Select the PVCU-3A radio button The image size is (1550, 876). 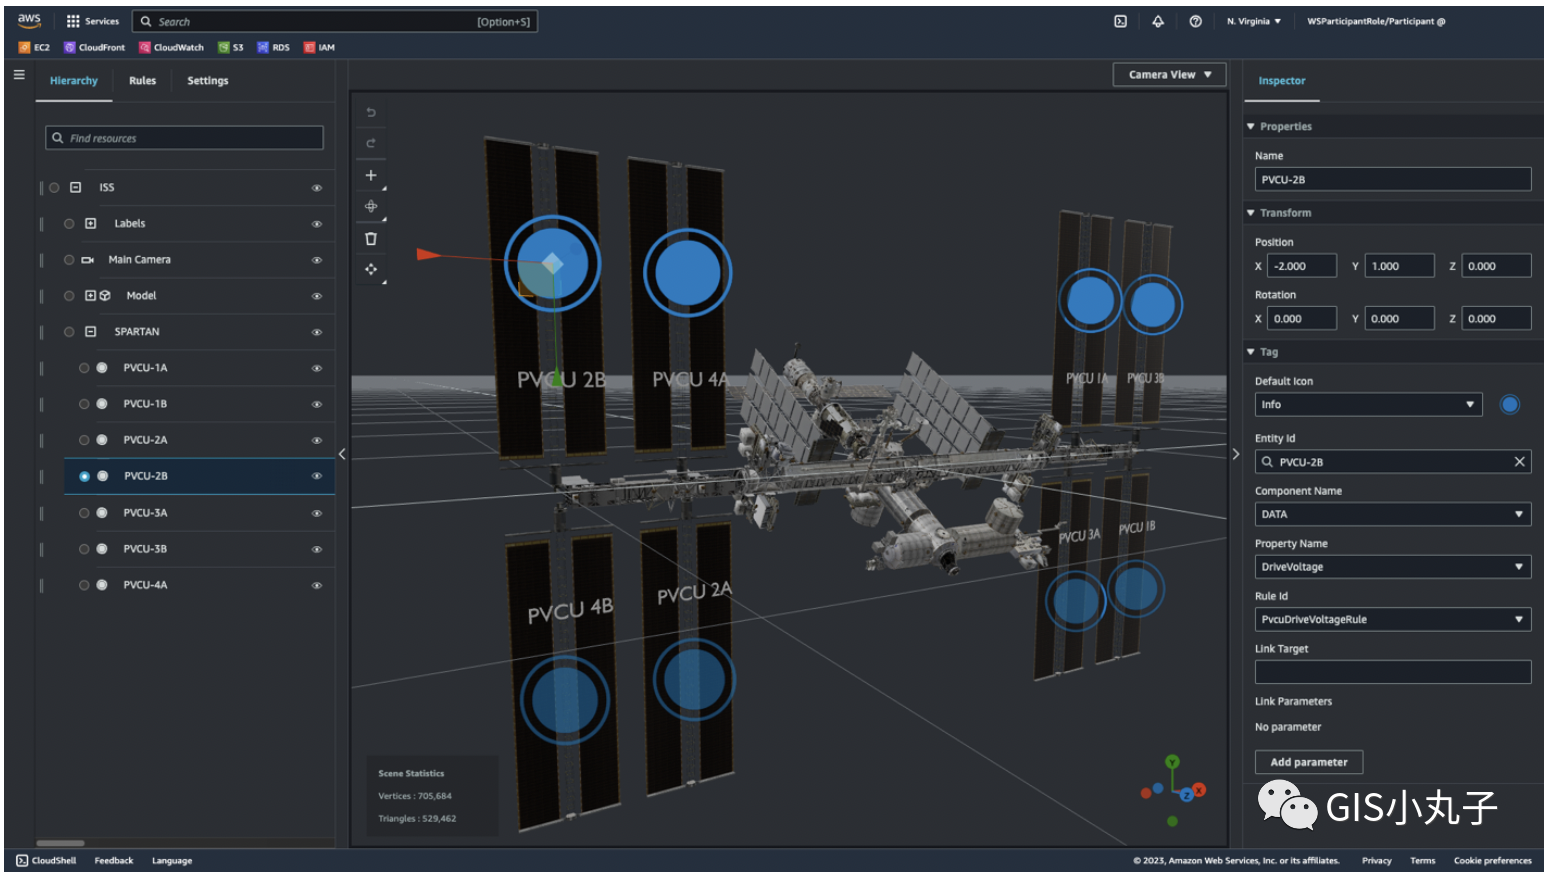click(84, 513)
